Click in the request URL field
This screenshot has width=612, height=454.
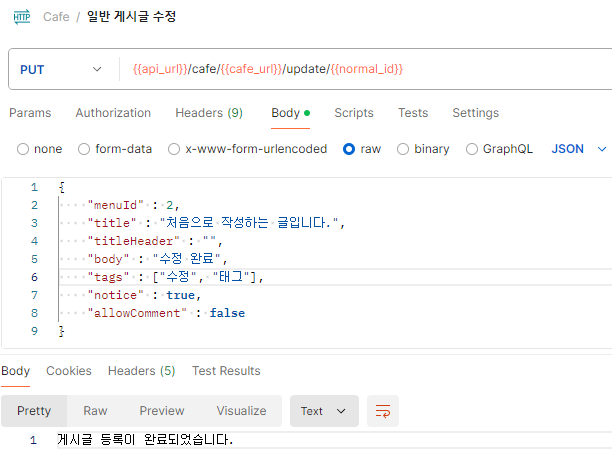pos(367,69)
